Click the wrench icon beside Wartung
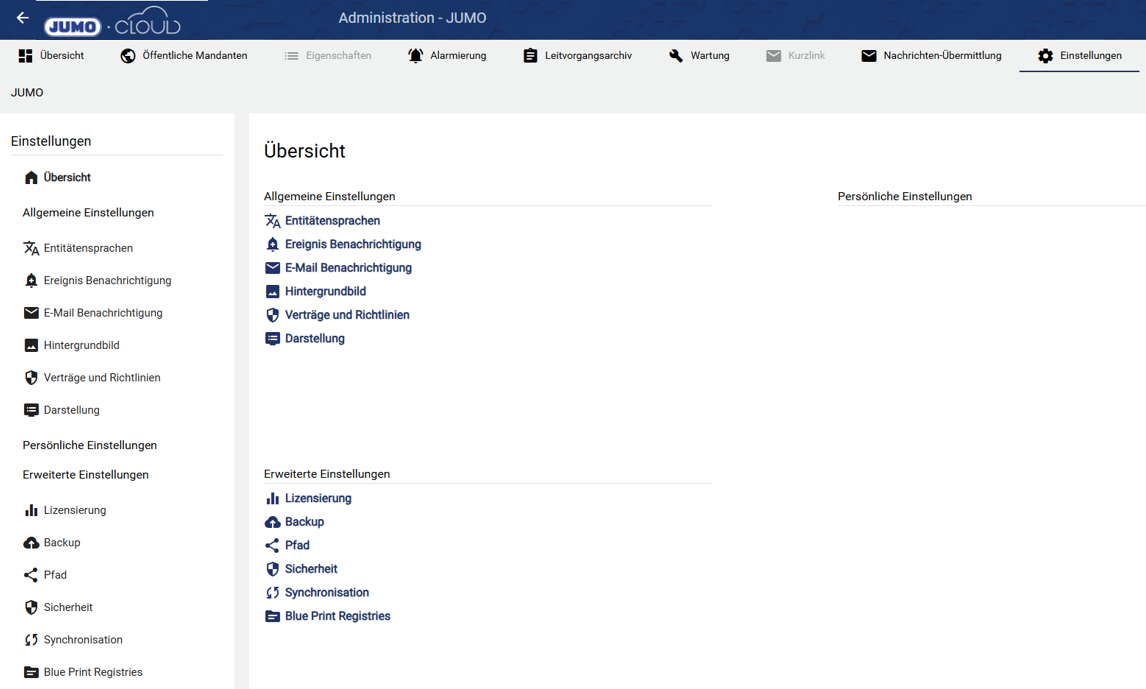This screenshot has height=689, width=1146. [676, 56]
